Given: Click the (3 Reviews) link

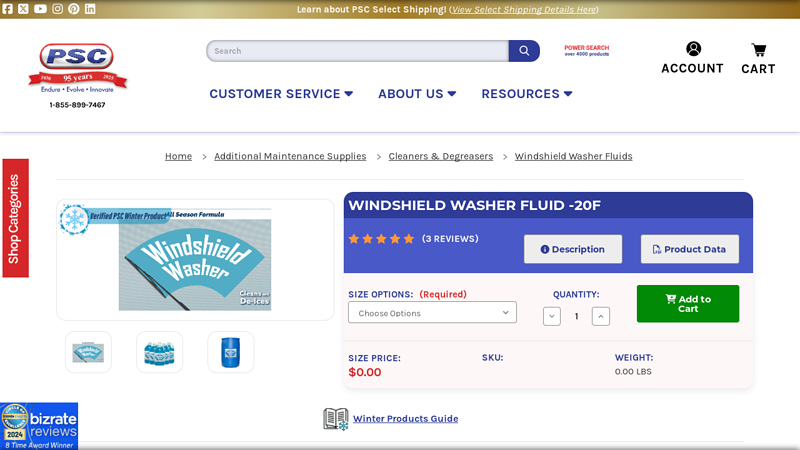Looking at the screenshot, I should (x=450, y=239).
